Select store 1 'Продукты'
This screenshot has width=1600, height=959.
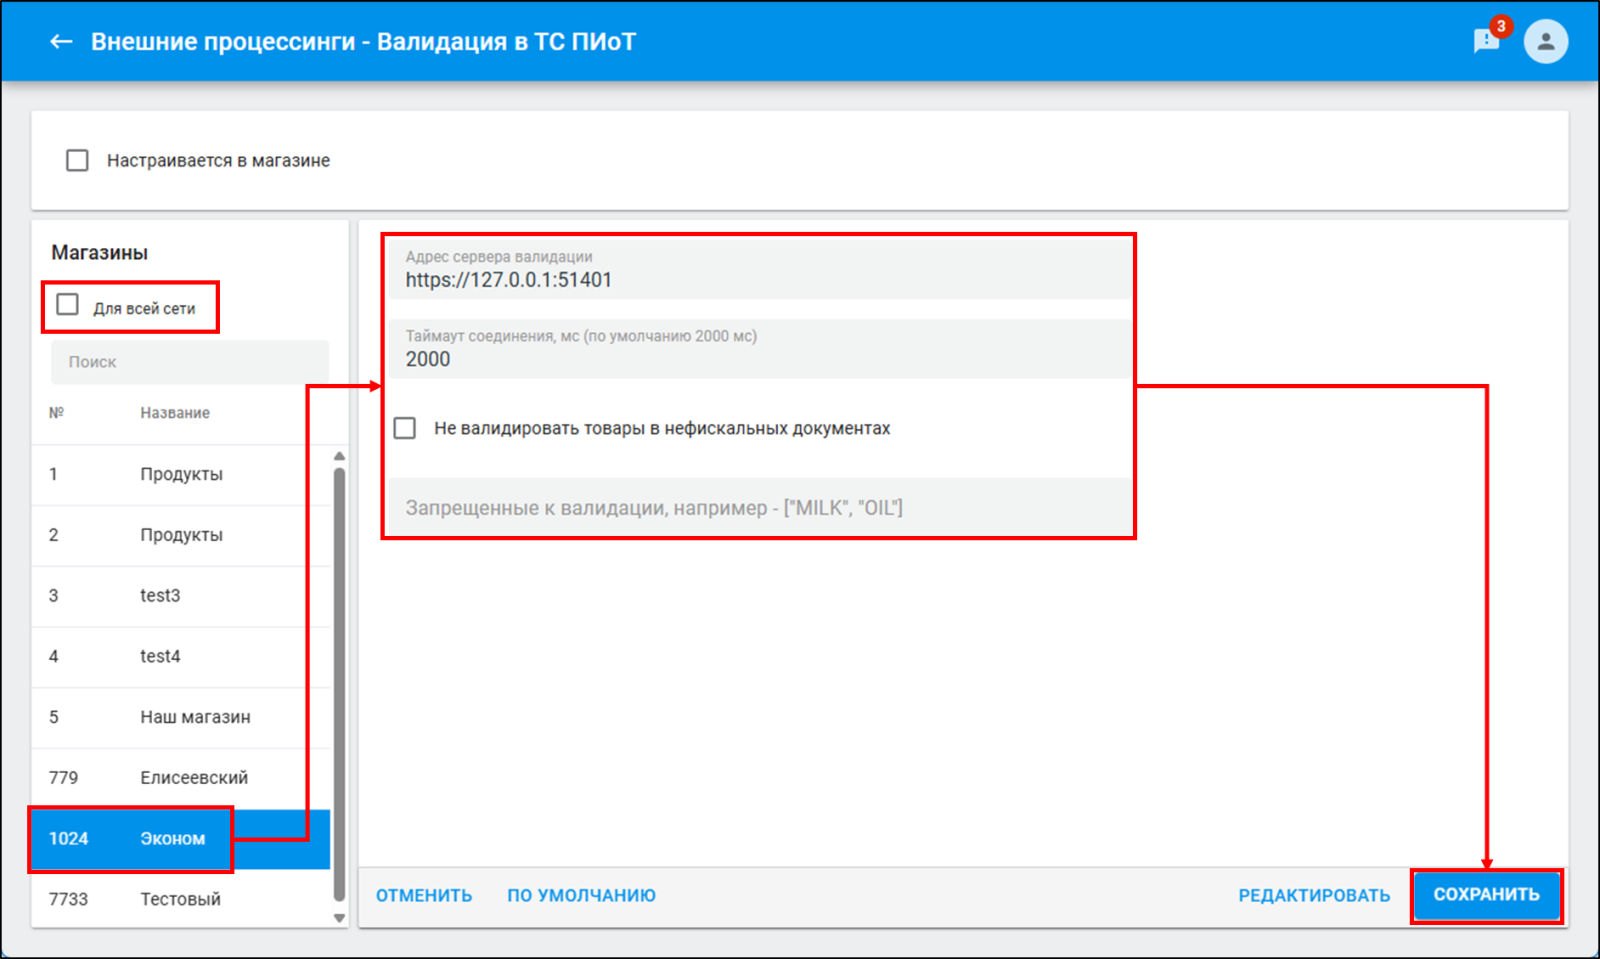coord(182,474)
